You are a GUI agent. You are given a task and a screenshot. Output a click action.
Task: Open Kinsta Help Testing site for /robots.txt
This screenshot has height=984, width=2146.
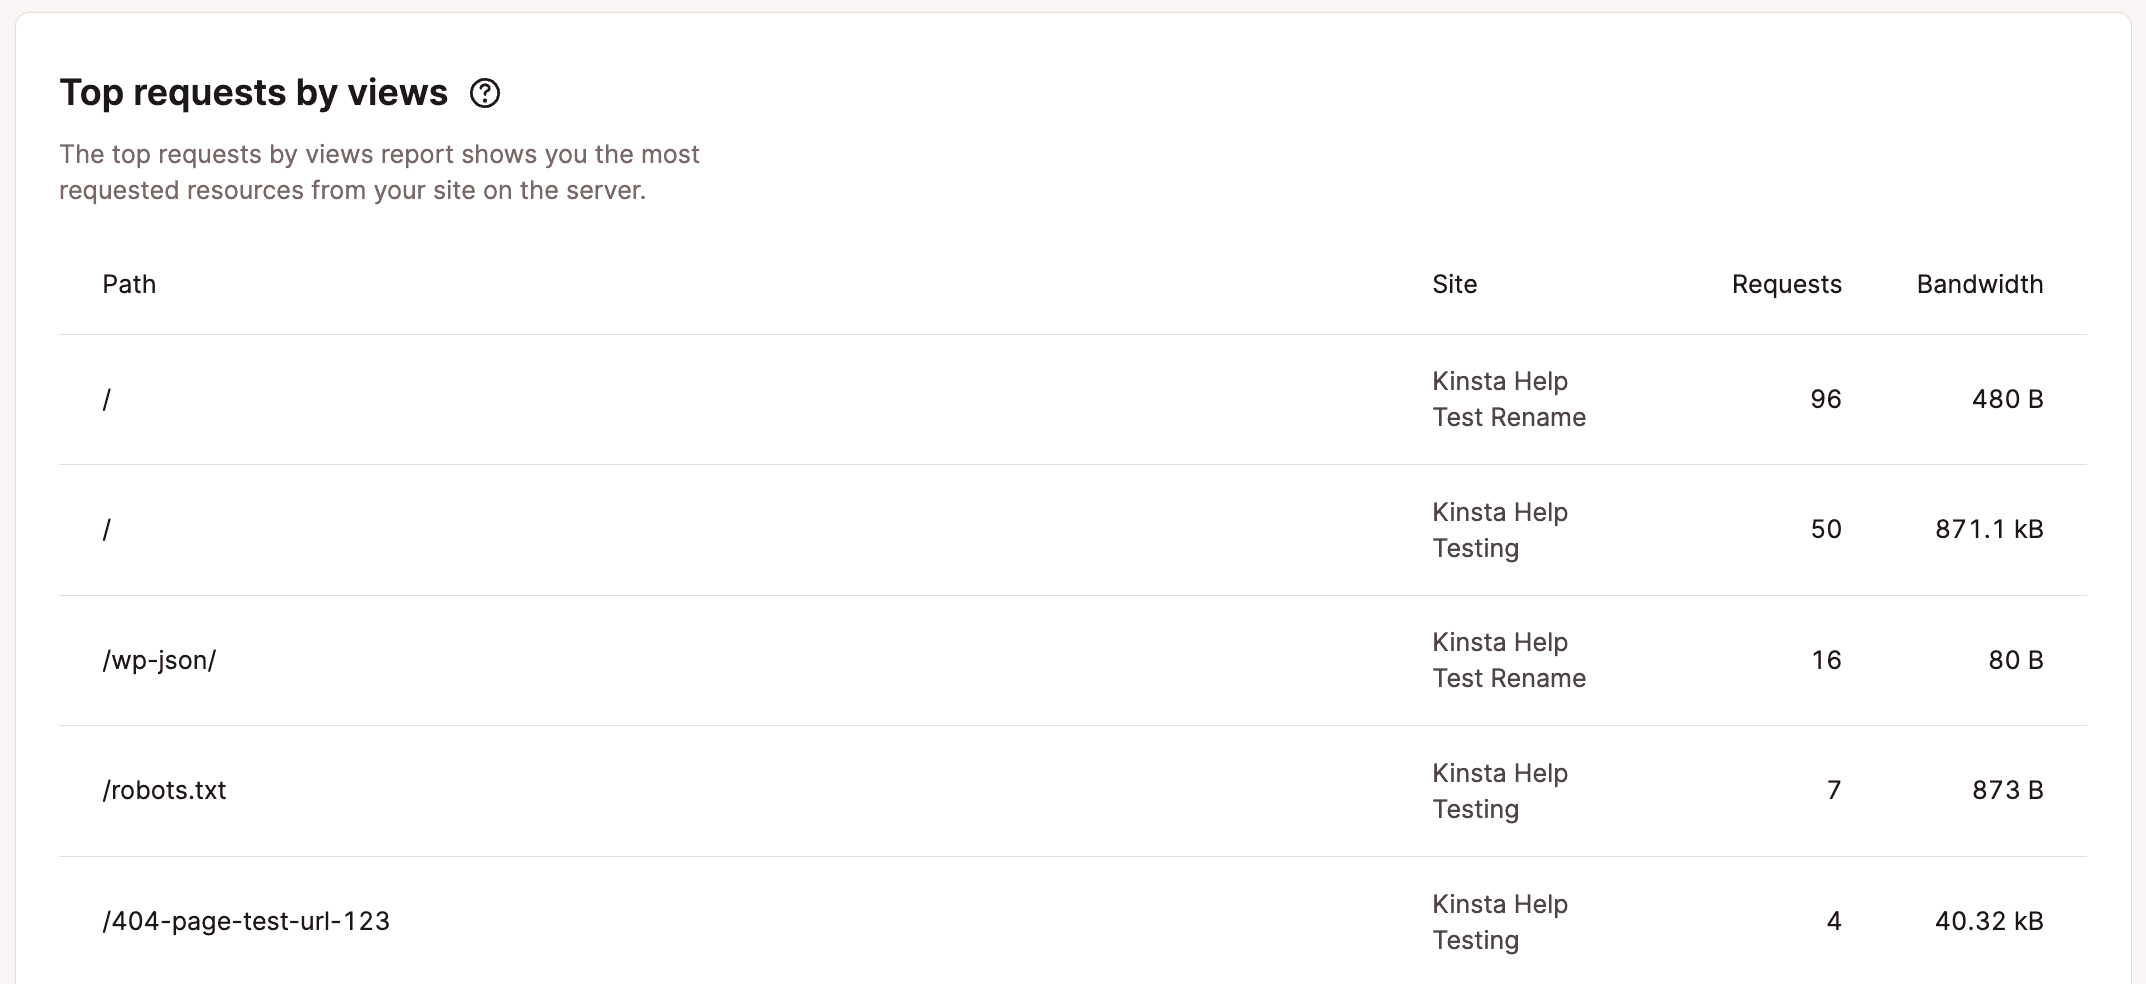(1500, 790)
